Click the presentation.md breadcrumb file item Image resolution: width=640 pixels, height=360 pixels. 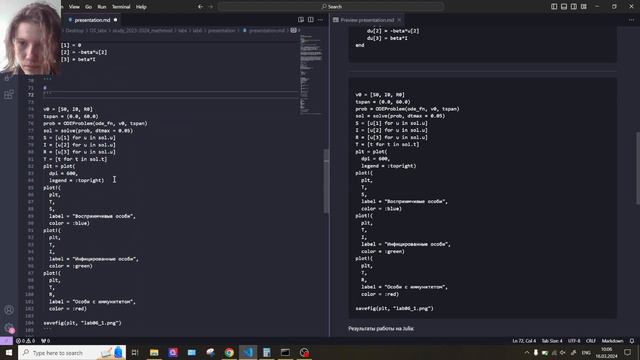tap(267, 31)
